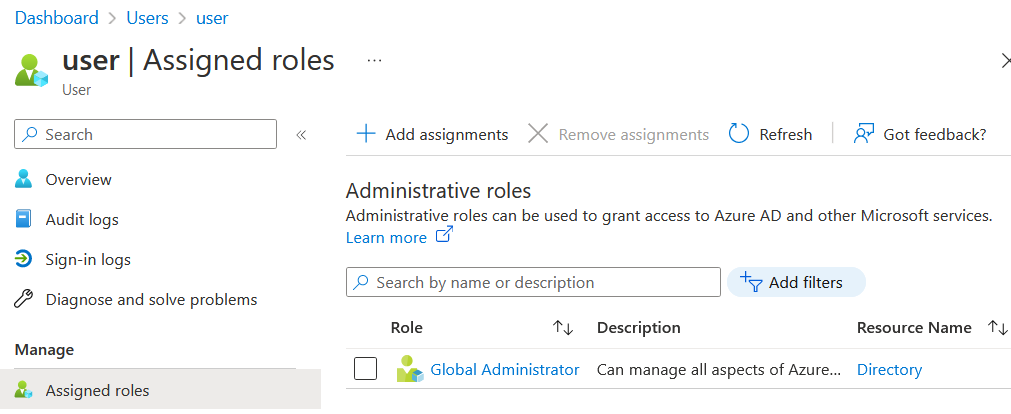Open the Directory resource link

pos(889,370)
